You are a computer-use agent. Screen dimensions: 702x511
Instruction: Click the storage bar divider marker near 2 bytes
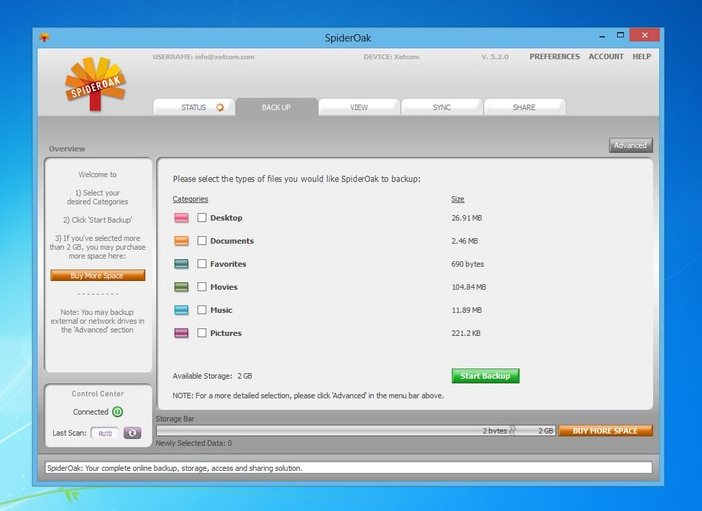coord(513,431)
